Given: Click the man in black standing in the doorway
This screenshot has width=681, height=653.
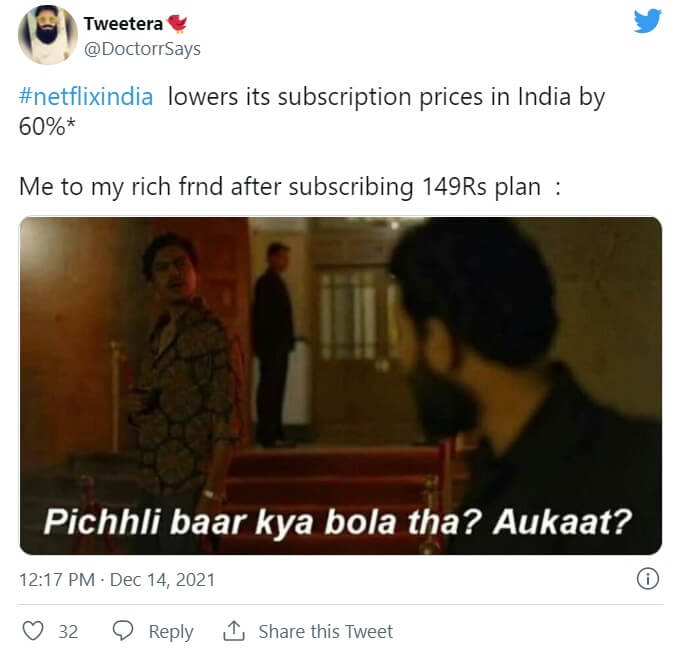Looking at the screenshot, I should (x=274, y=343).
